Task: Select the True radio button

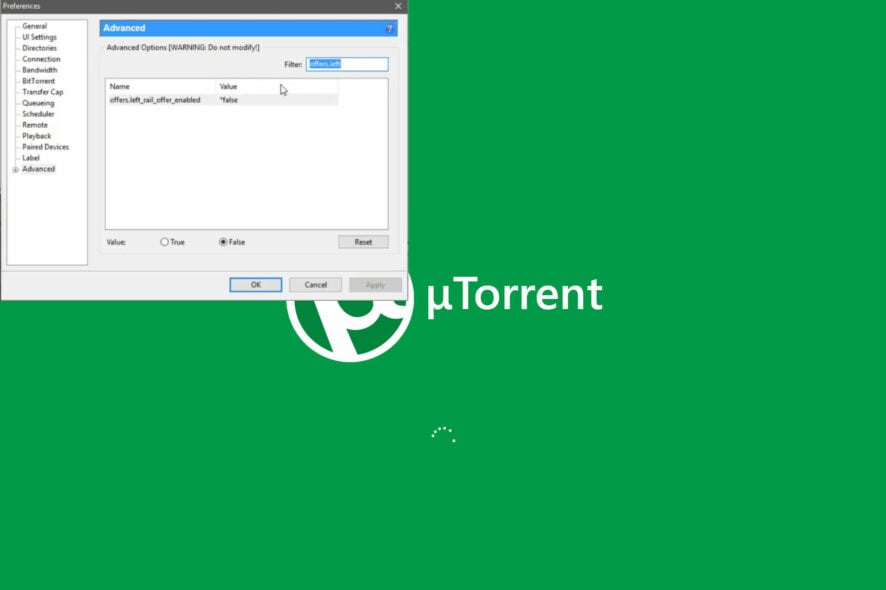Action: tap(165, 241)
